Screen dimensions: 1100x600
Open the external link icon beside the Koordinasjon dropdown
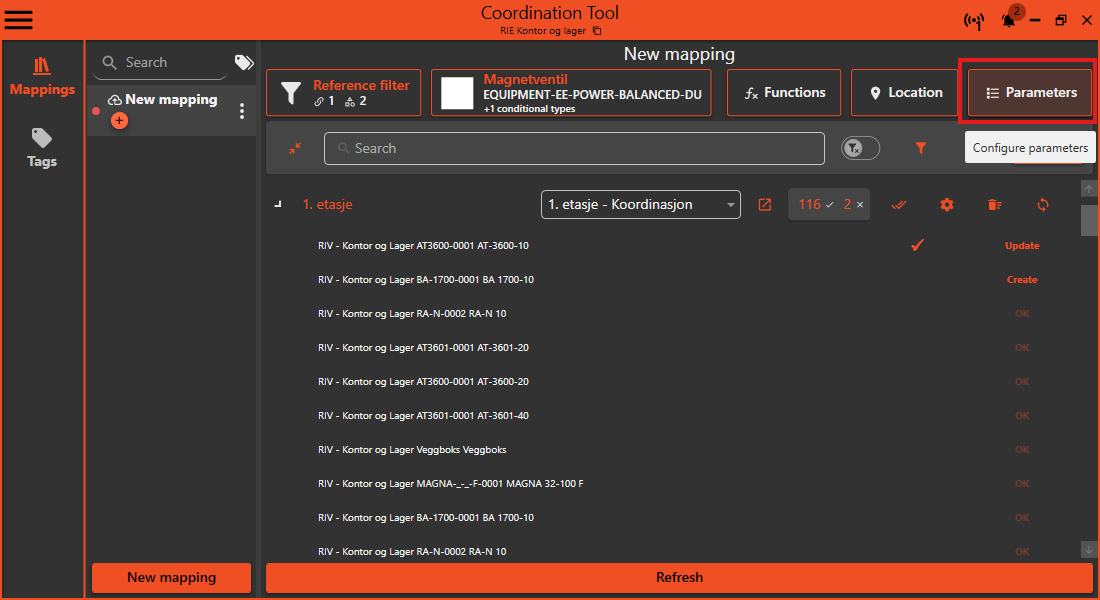point(765,204)
